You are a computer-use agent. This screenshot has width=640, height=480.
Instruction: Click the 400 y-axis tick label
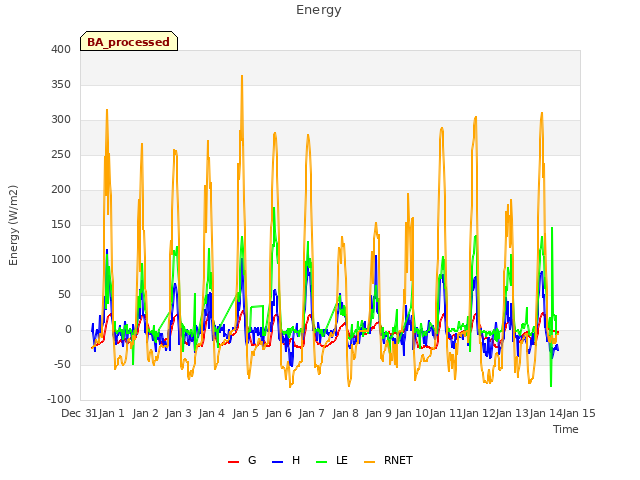click(x=61, y=50)
